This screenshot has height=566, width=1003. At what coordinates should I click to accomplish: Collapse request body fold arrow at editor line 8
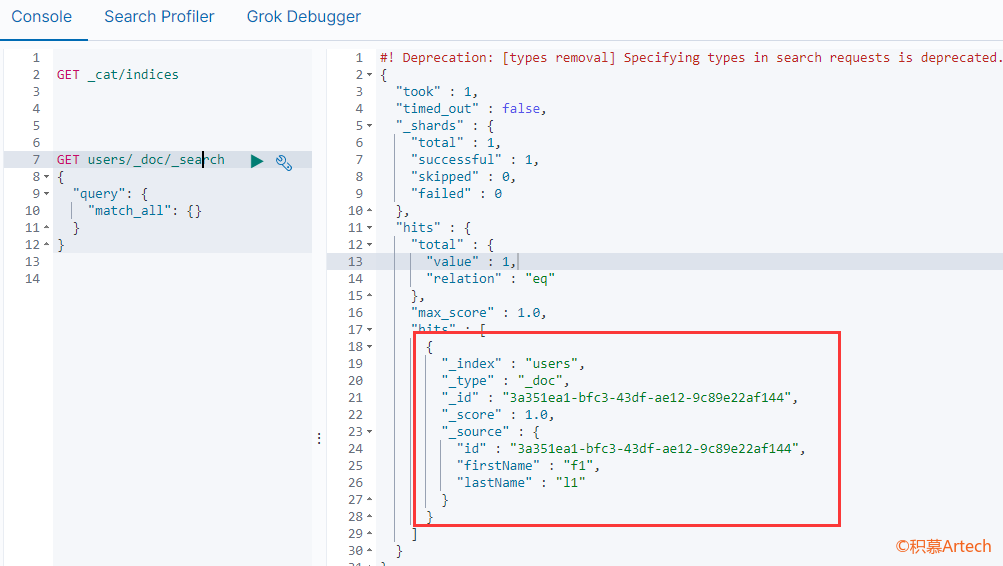coord(47,177)
